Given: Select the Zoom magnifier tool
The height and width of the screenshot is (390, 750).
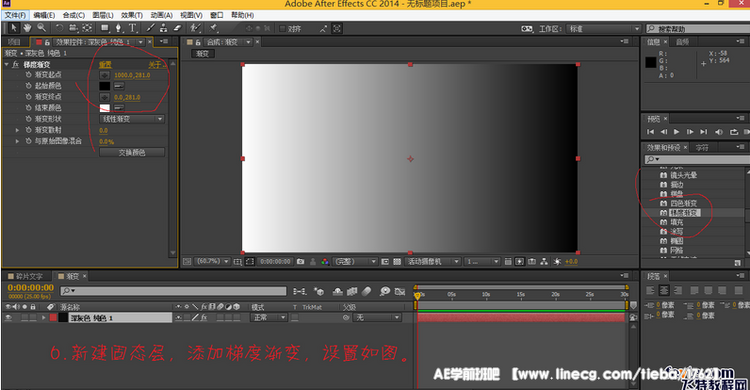Looking at the screenshot, I should pyautogui.click(x=42, y=28).
